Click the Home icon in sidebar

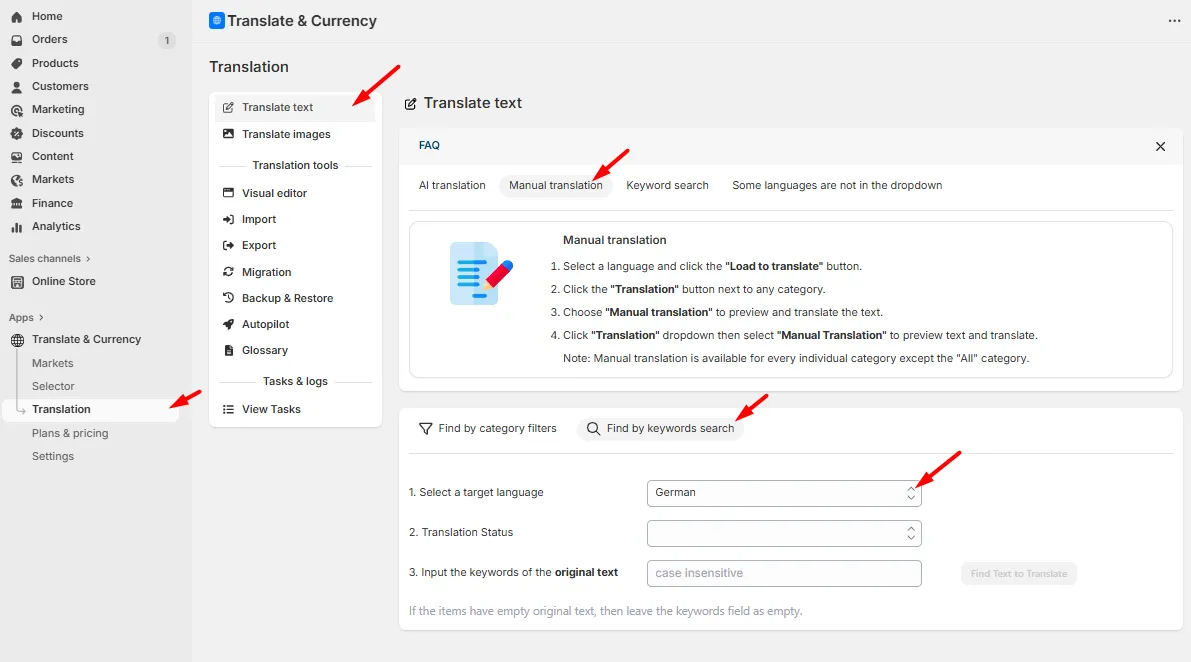(17, 17)
